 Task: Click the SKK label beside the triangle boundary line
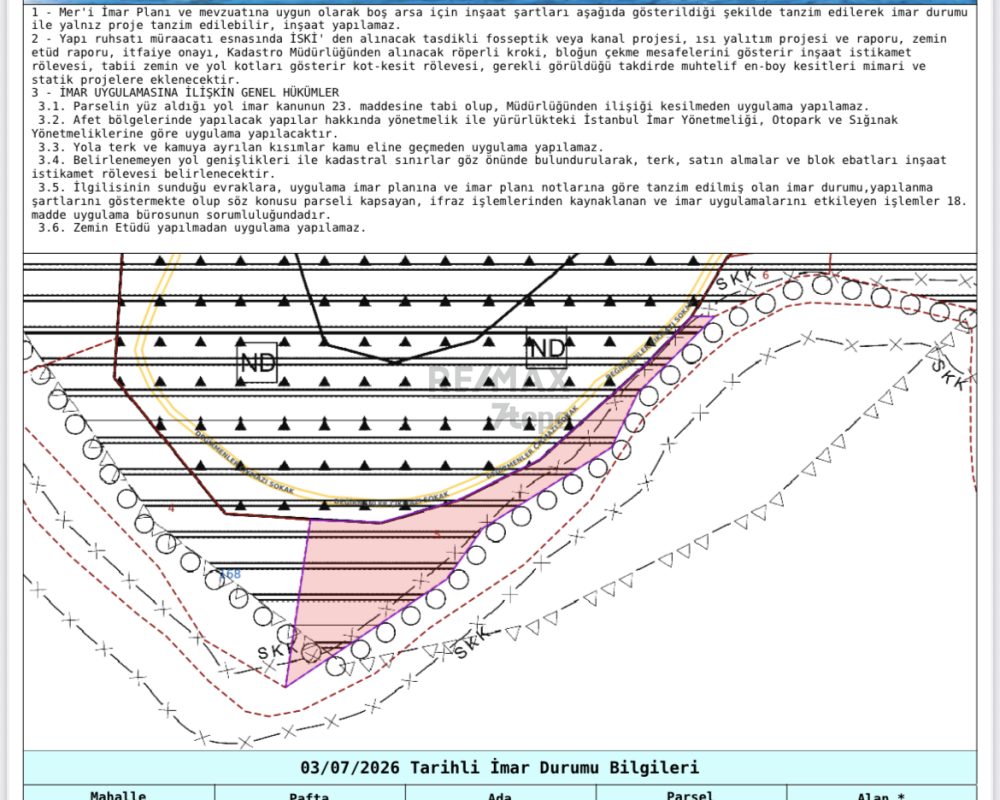[473, 642]
